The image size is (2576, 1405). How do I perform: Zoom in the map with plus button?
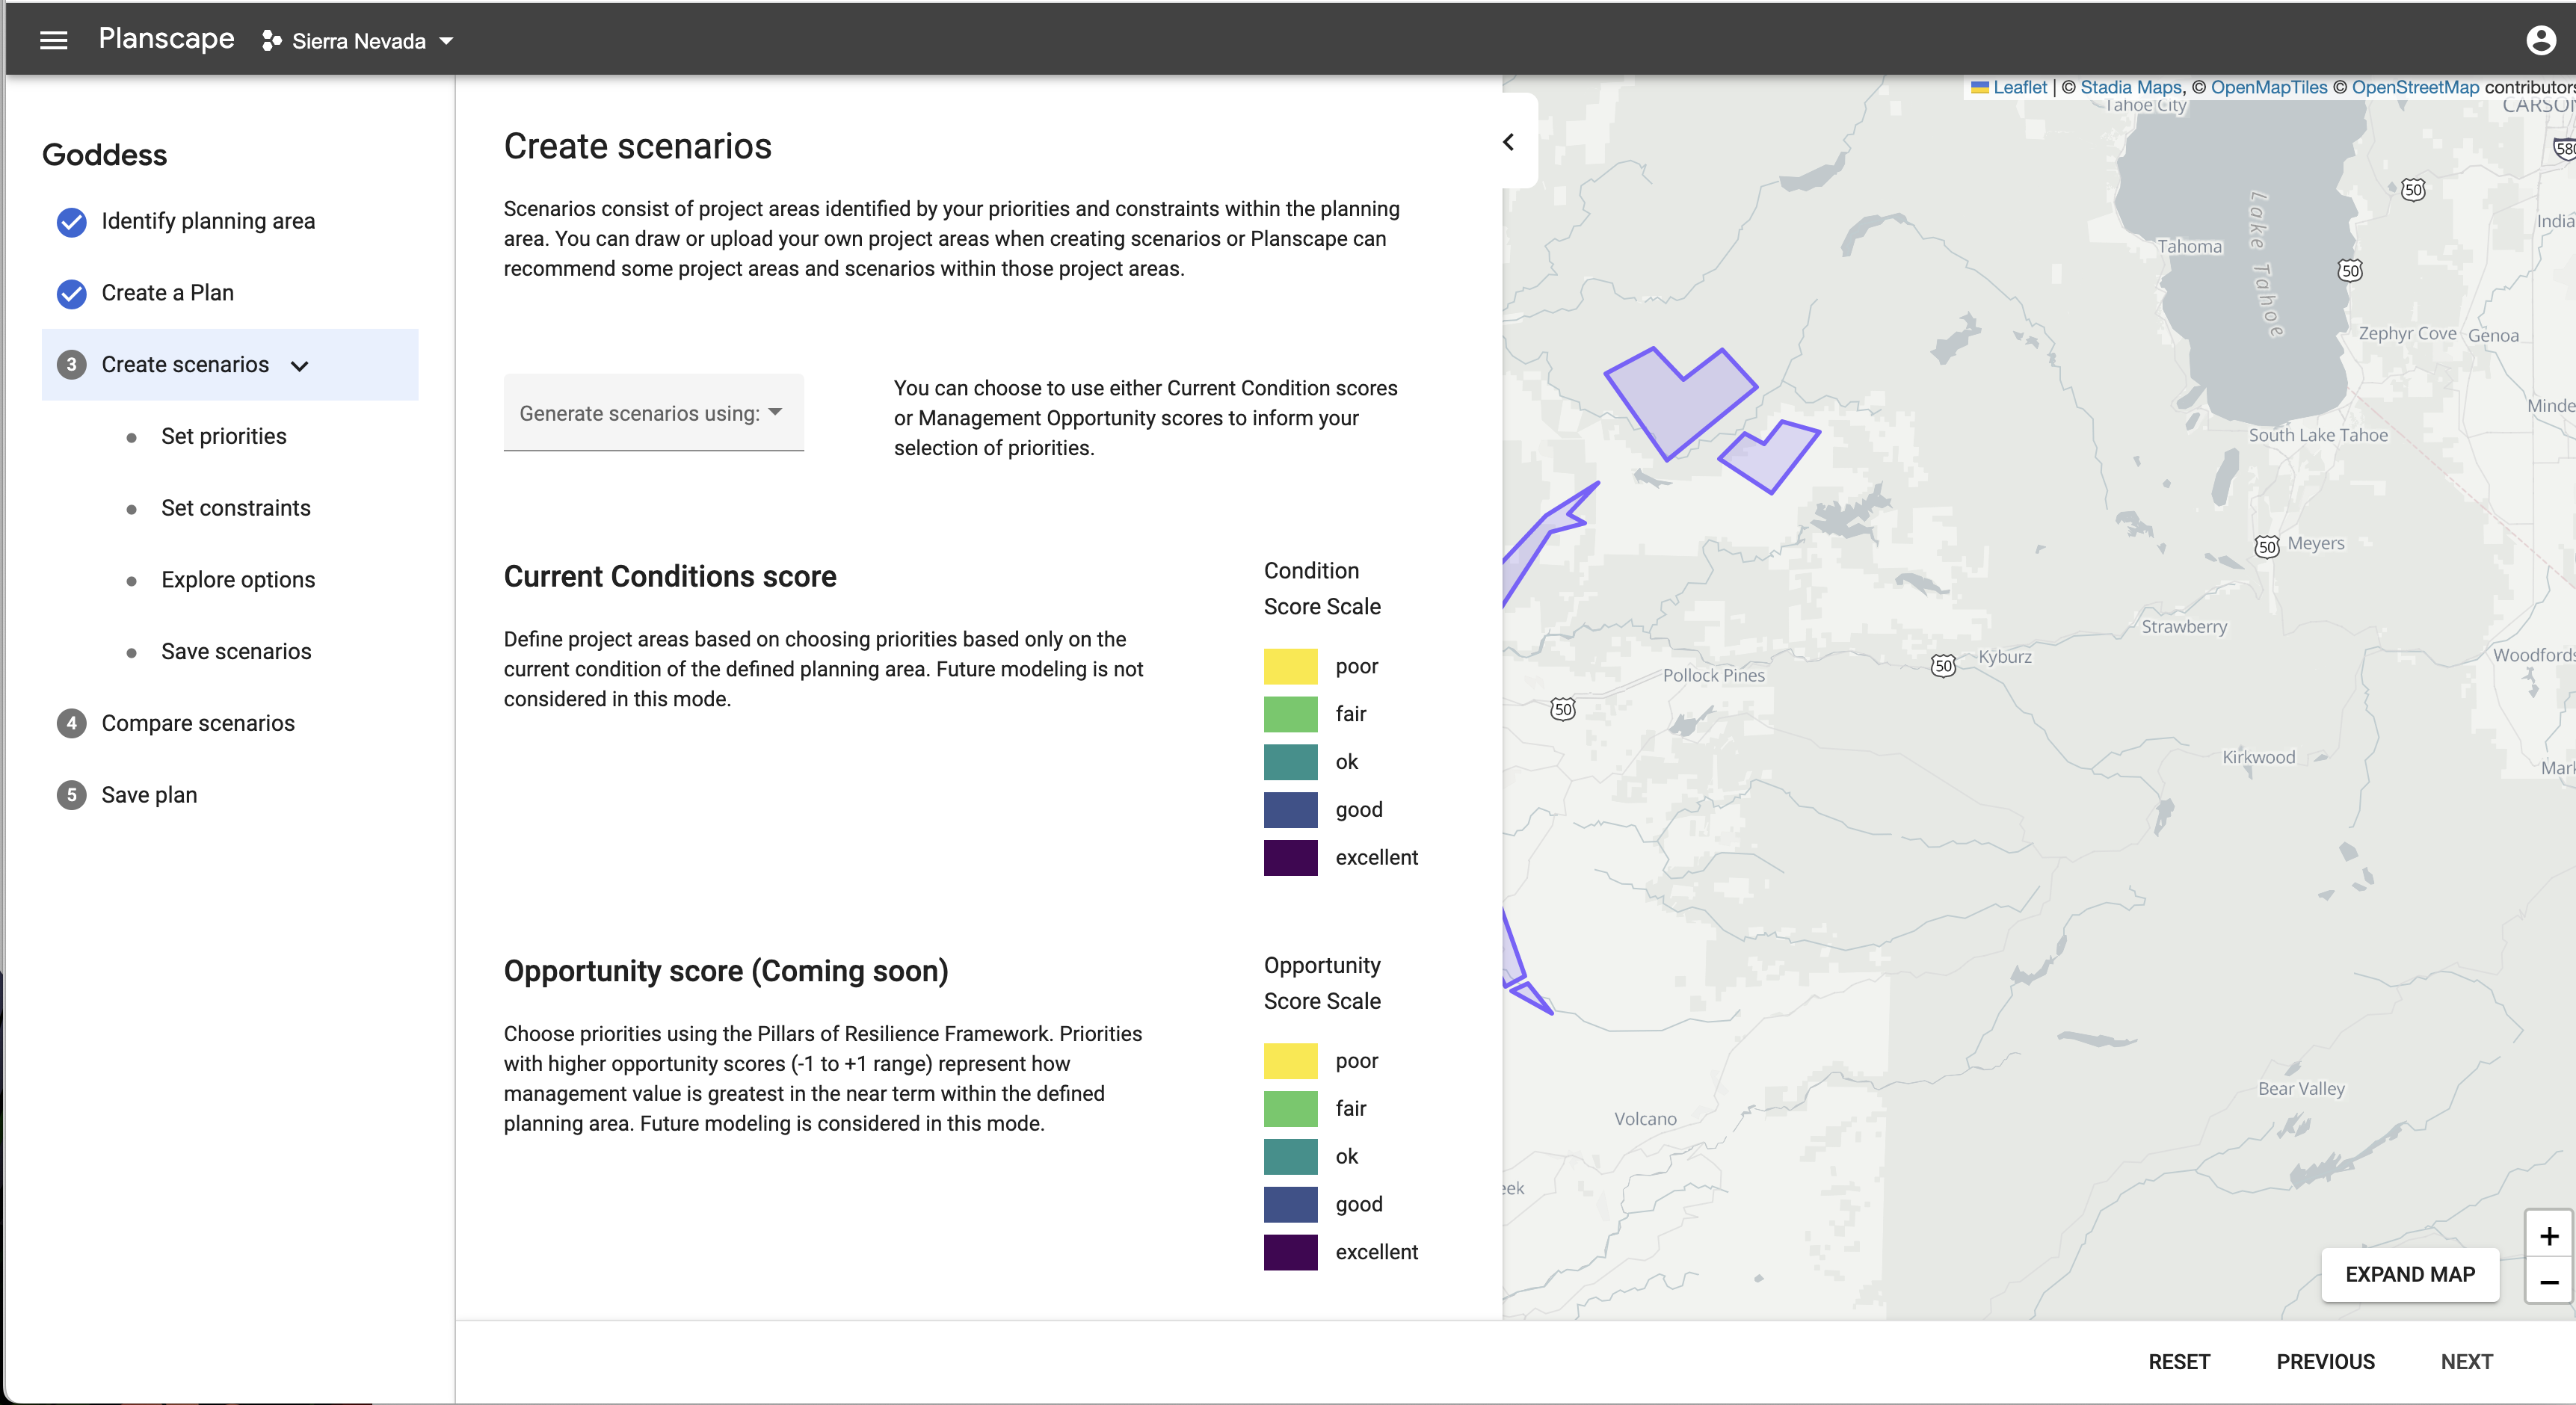(x=2548, y=1236)
